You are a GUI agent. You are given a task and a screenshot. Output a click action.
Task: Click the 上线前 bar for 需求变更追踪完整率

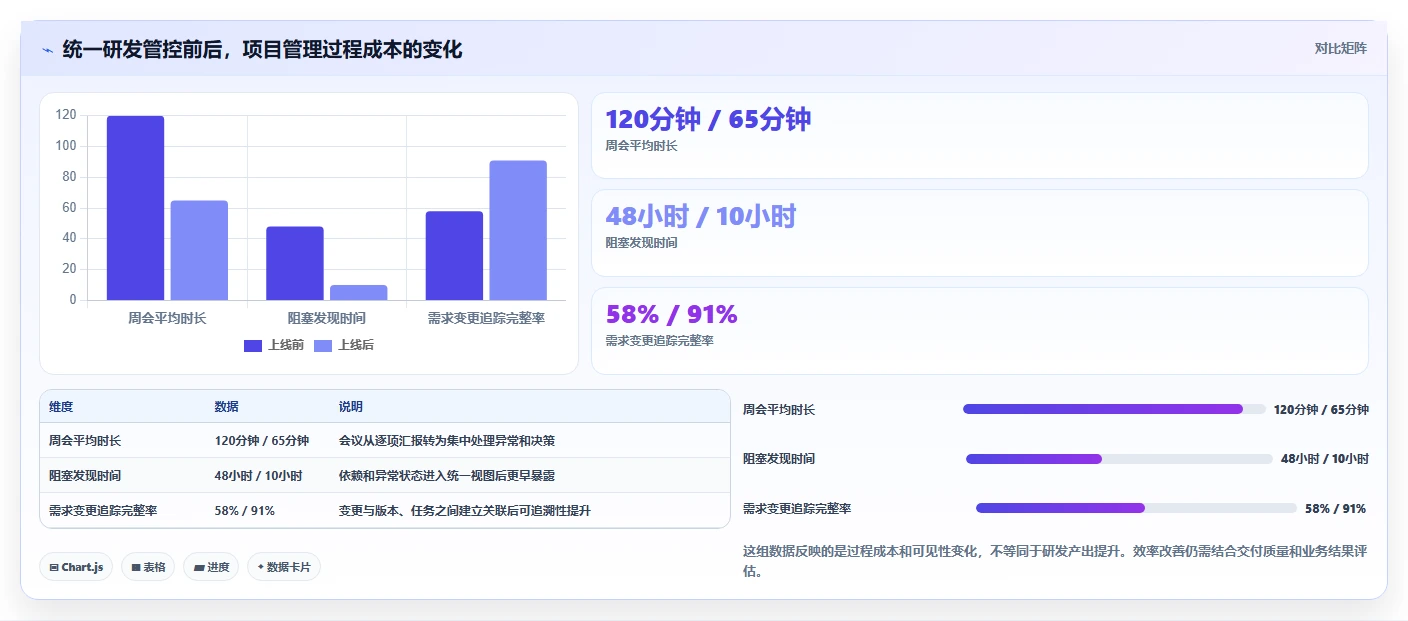454,255
